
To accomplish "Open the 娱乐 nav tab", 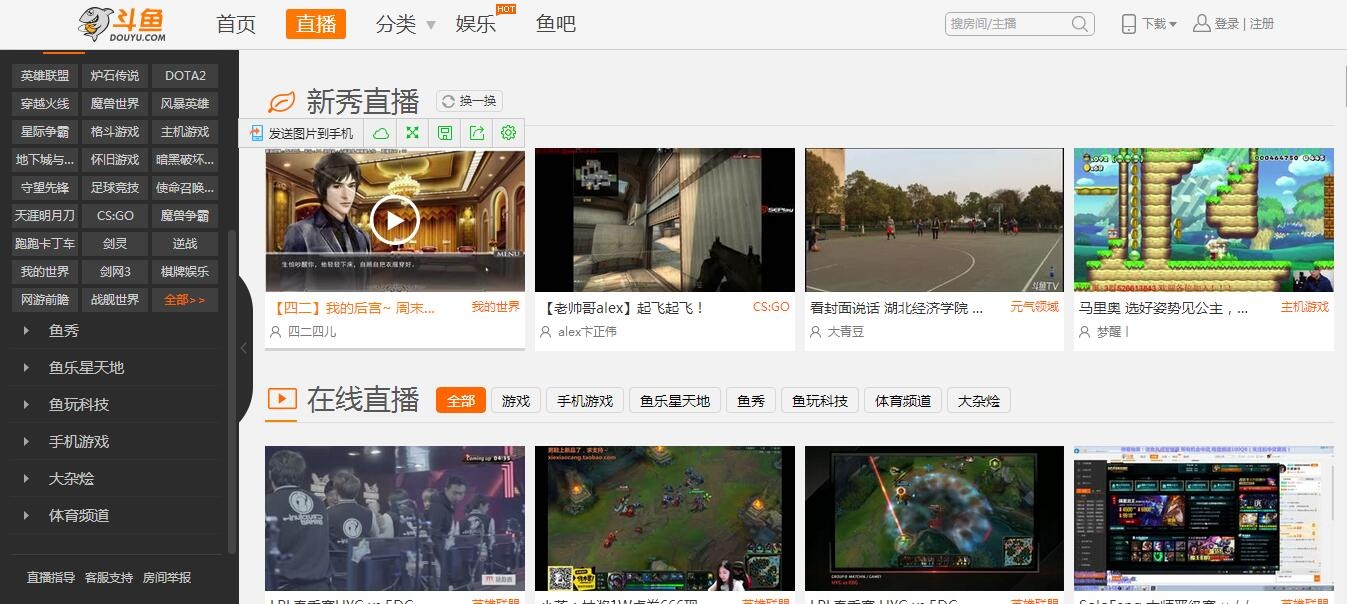I will [476, 24].
